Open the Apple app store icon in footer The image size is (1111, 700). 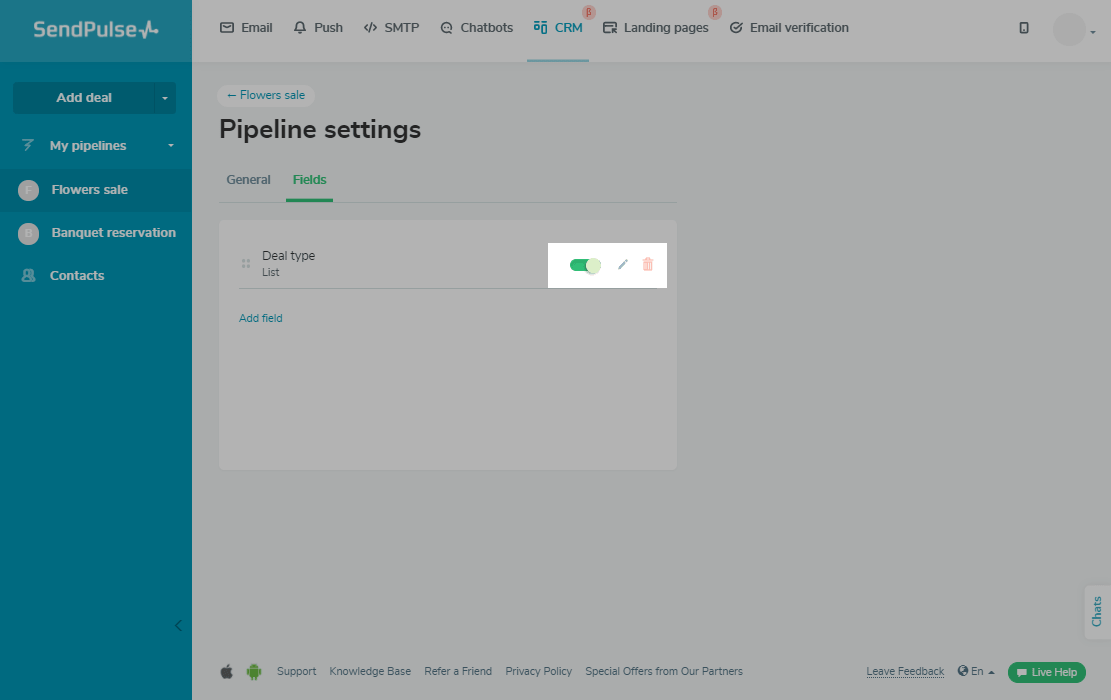pyautogui.click(x=227, y=672)
